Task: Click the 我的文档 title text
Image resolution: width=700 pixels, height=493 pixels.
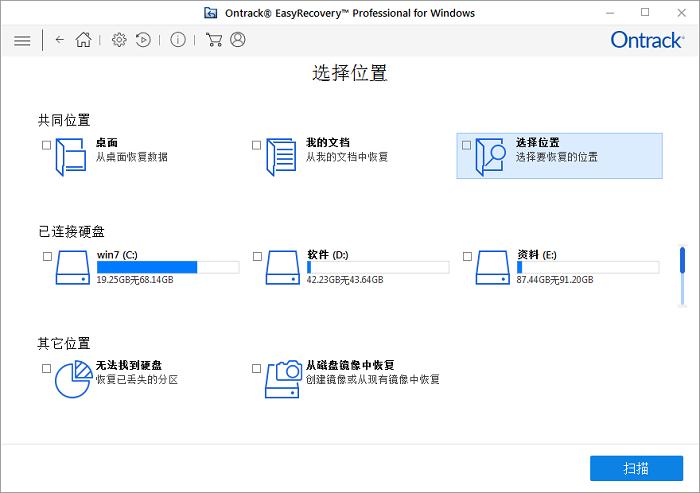Action: pyautogui.click(x=328, y=142)
